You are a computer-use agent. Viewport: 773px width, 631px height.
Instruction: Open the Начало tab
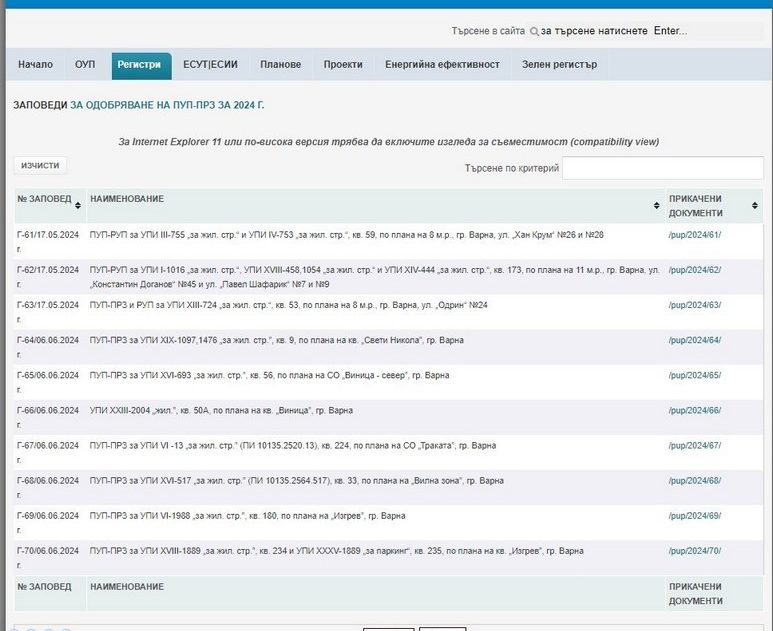[36, 65]
